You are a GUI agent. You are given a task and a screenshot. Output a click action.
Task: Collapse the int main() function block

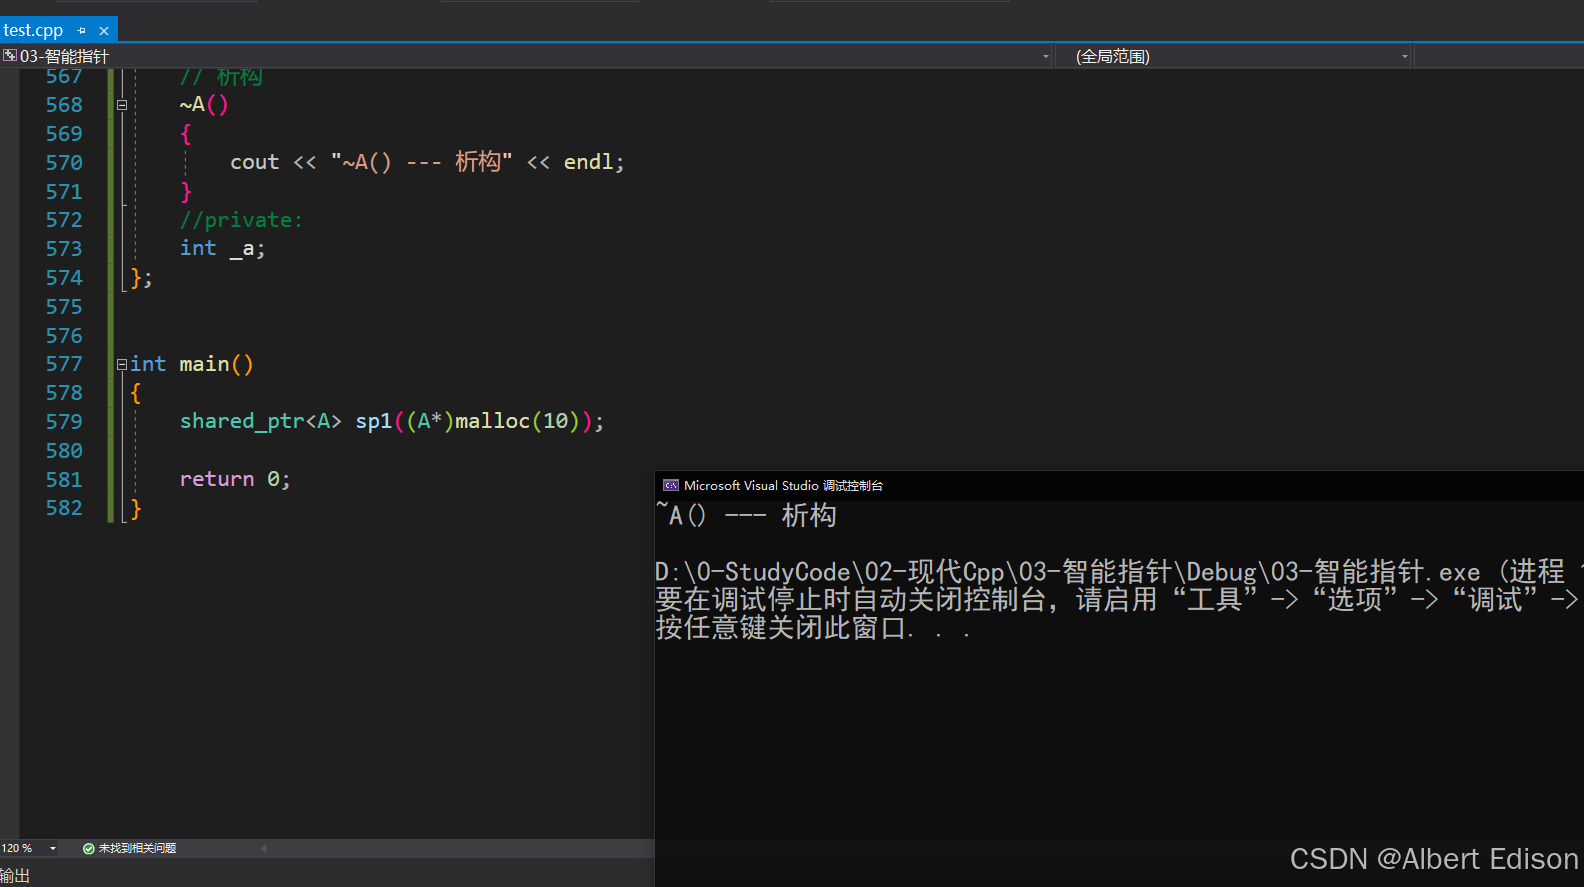click(122, 365)
